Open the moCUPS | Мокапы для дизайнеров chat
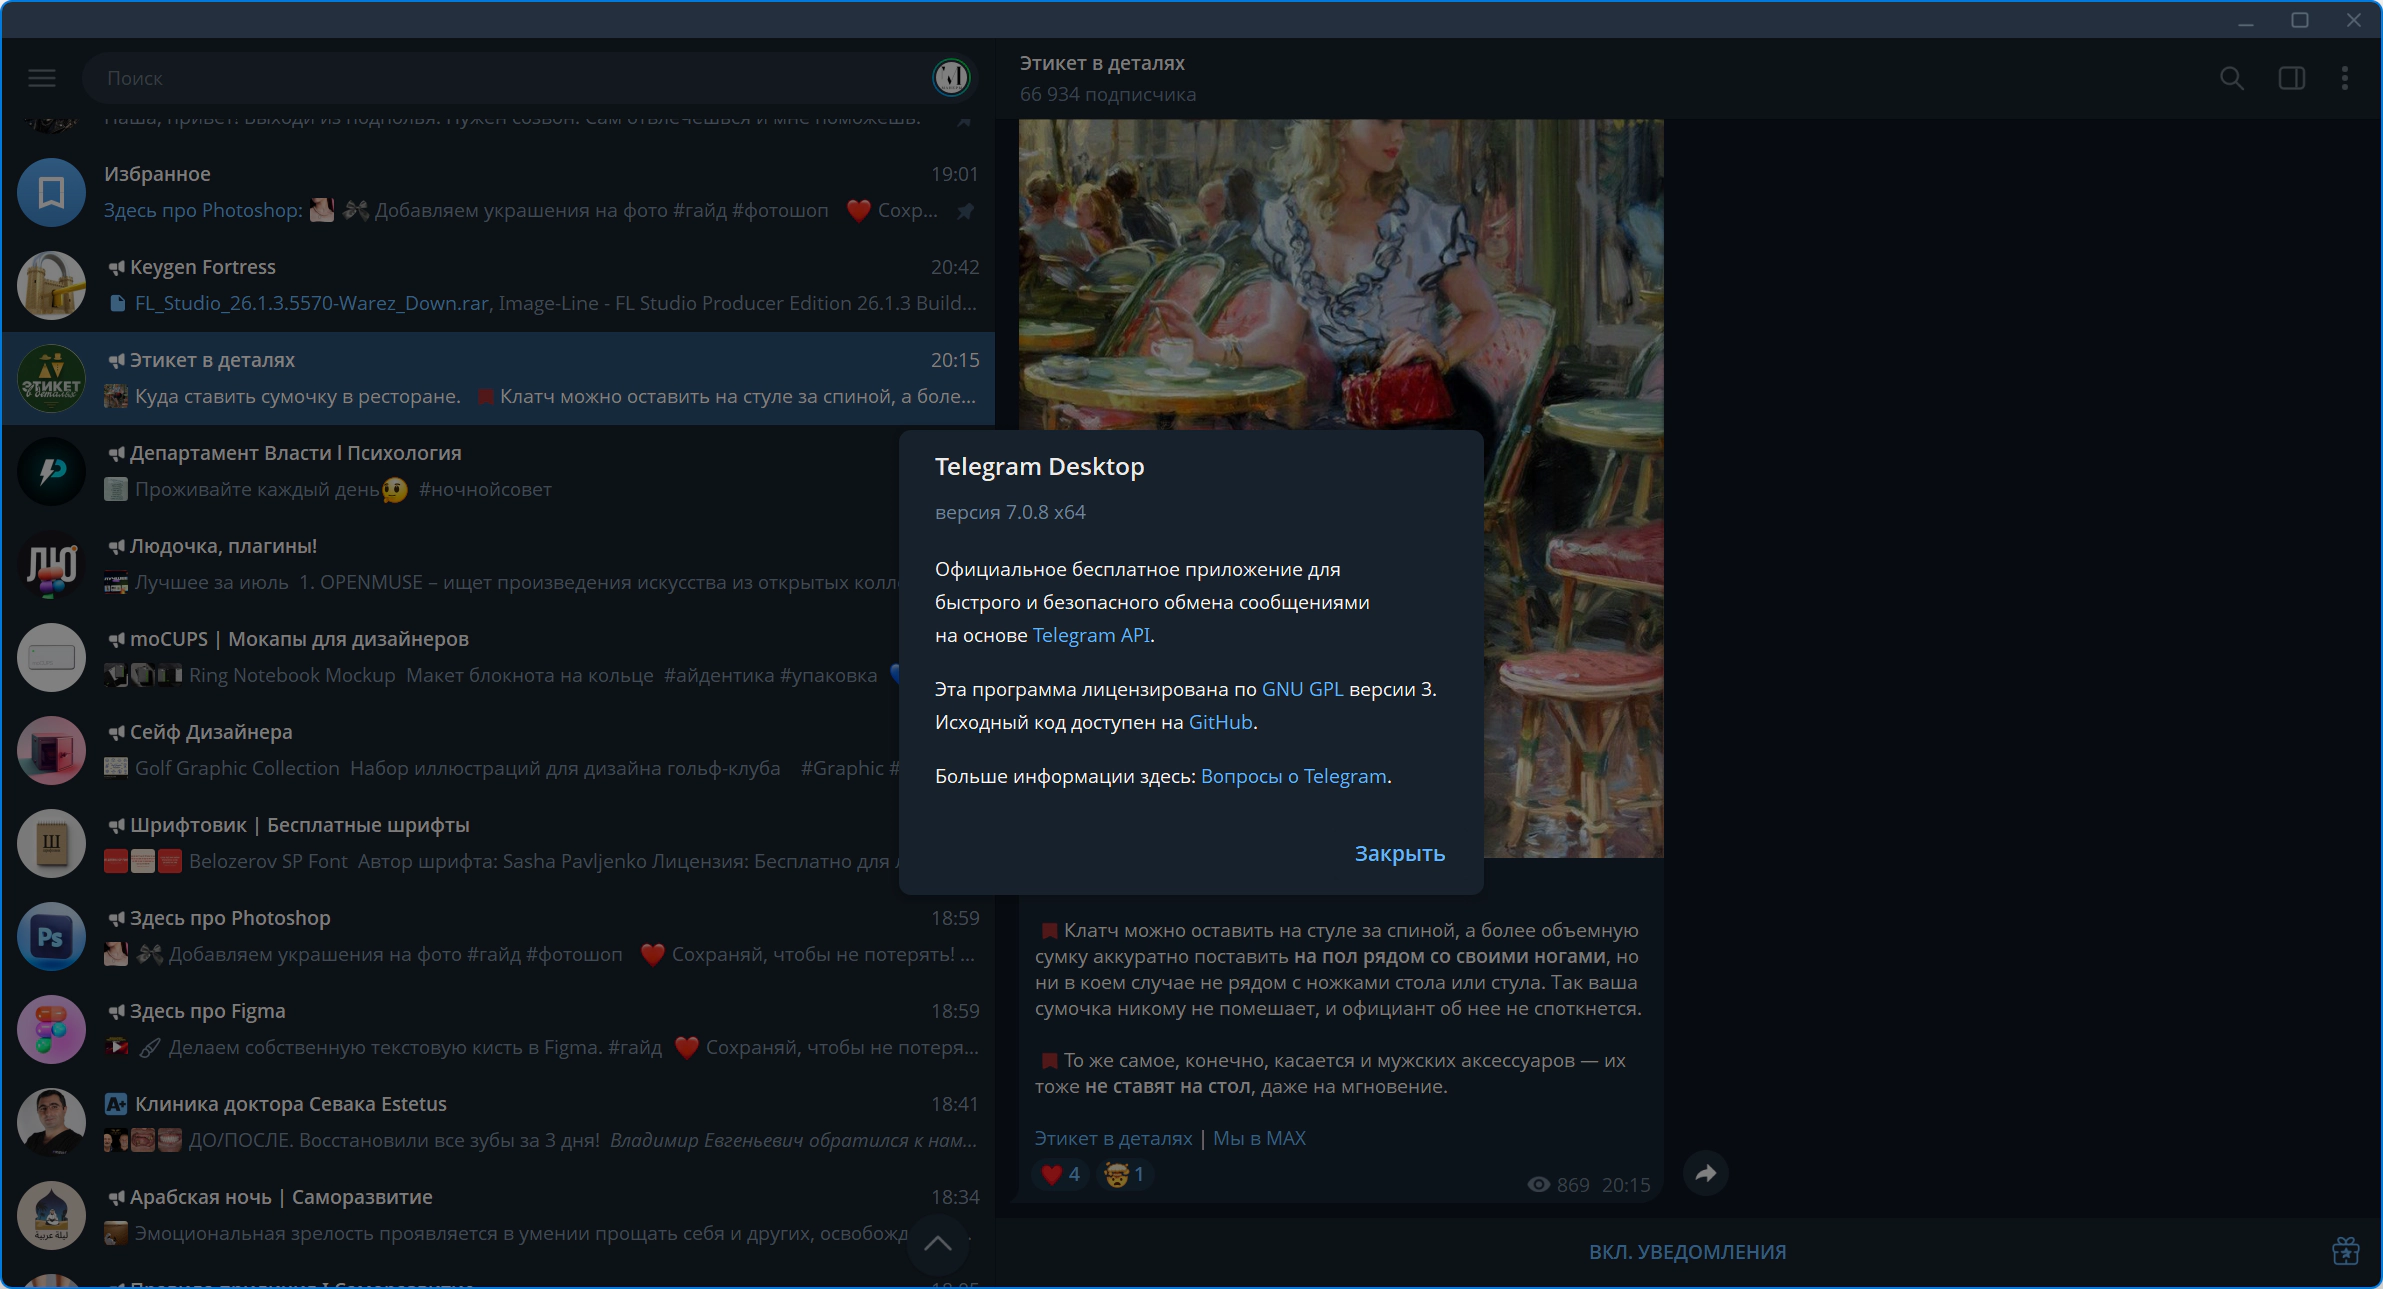Image resolution: width=2383 pixels, height=1289 pixels. [x=498, y=657]
